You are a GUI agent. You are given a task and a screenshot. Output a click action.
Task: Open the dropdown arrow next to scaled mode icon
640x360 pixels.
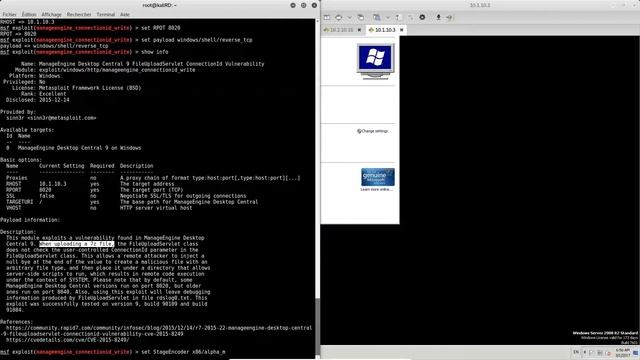pos(388,17)
